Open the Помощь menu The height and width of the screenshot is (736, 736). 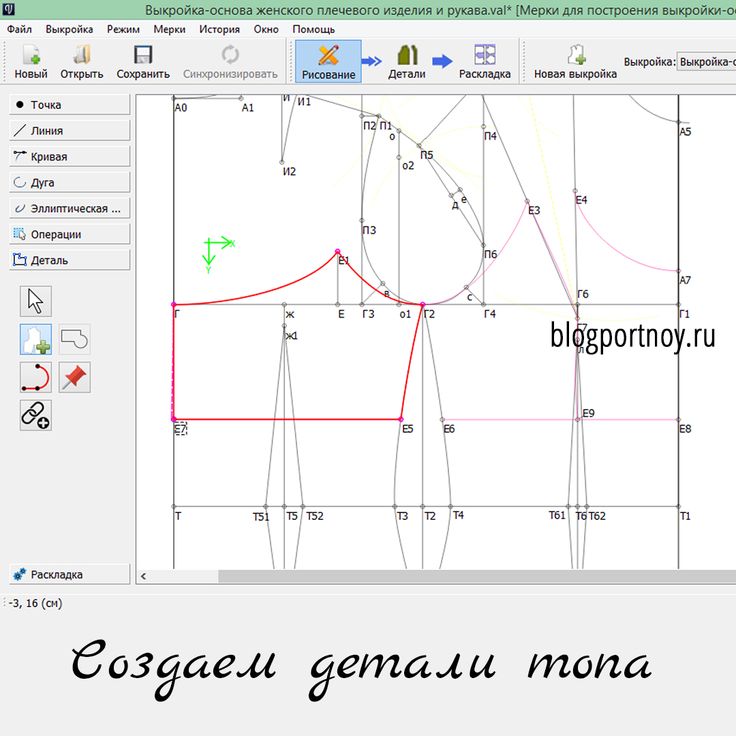(x=314, y=29)
